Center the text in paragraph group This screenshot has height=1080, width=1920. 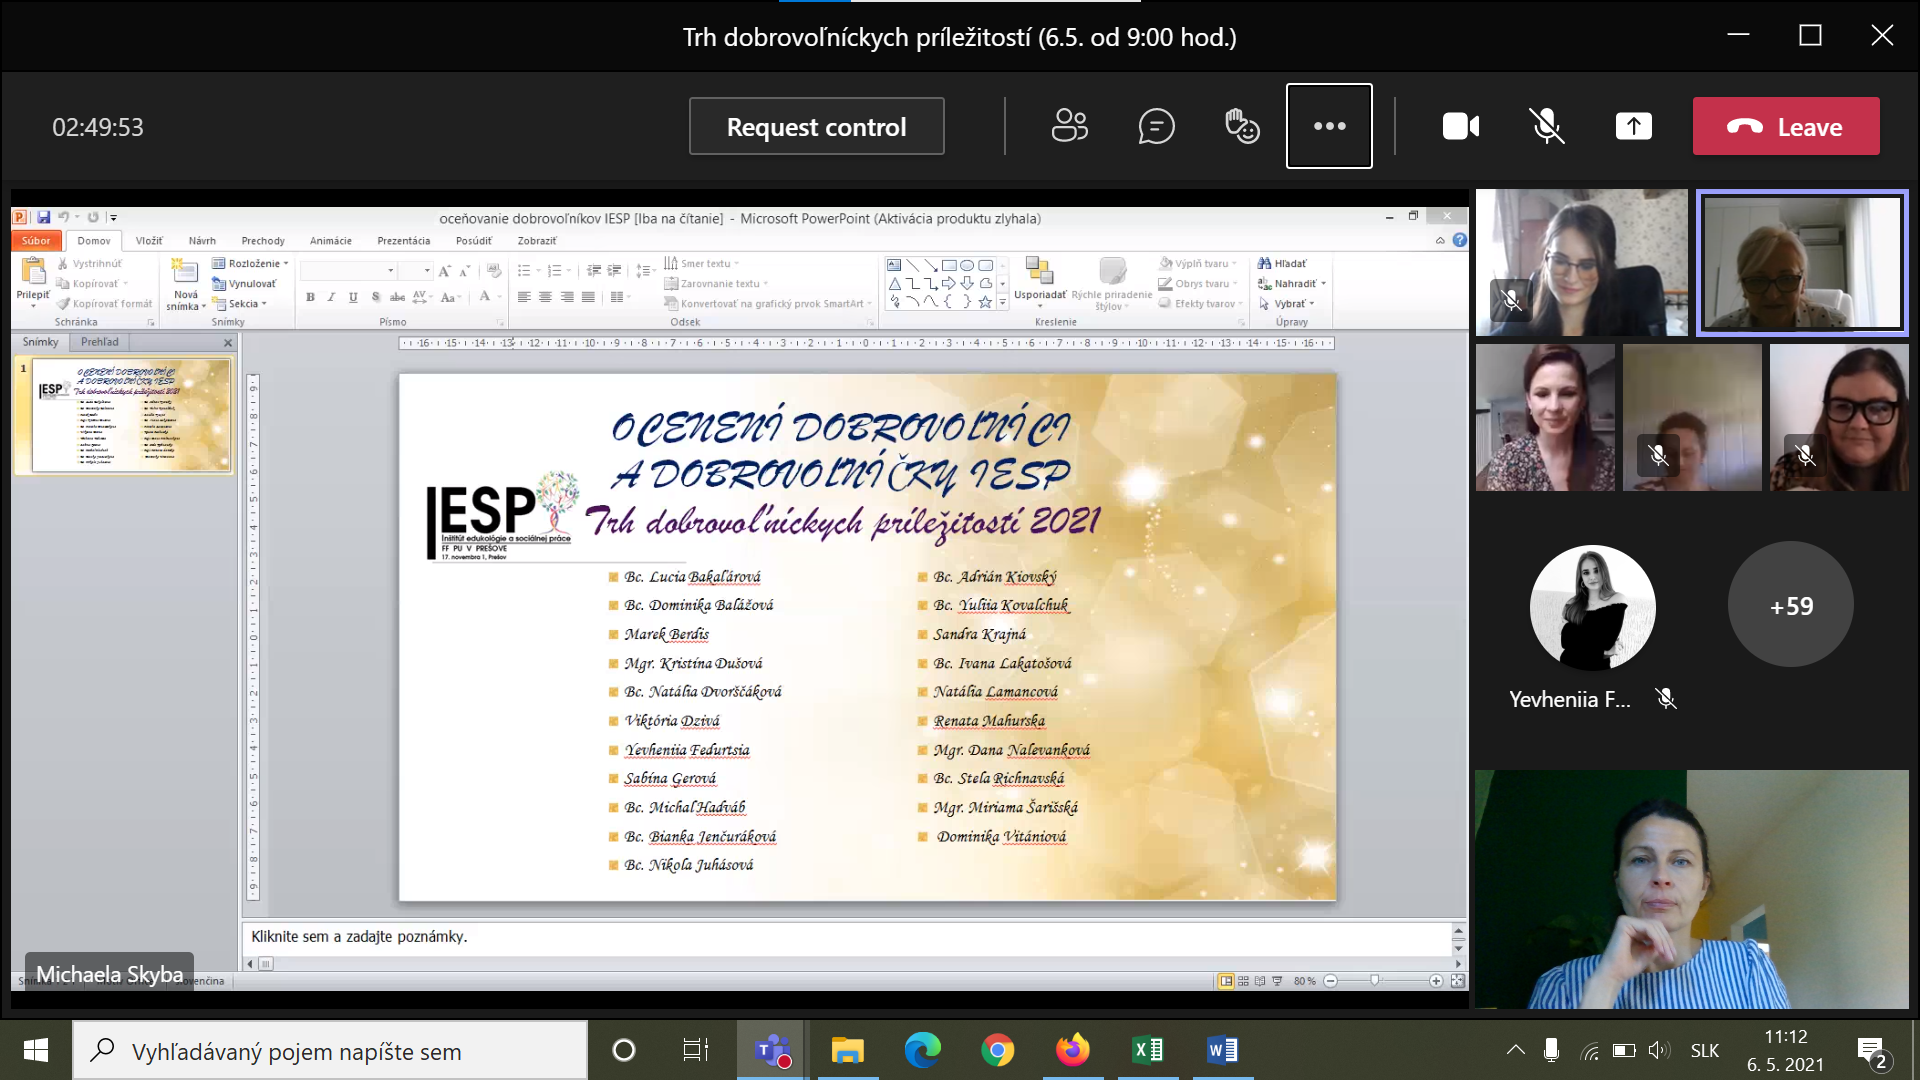pyautogui.click(x=545, y=297)
